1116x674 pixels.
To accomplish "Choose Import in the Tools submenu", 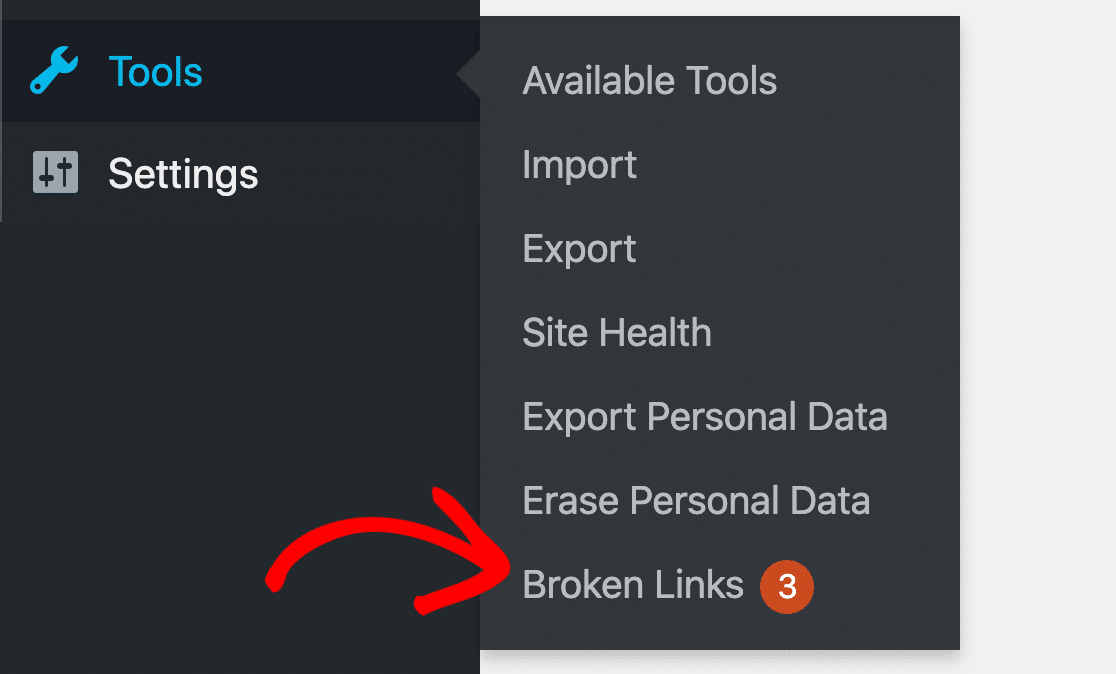I will coord(579,165).
